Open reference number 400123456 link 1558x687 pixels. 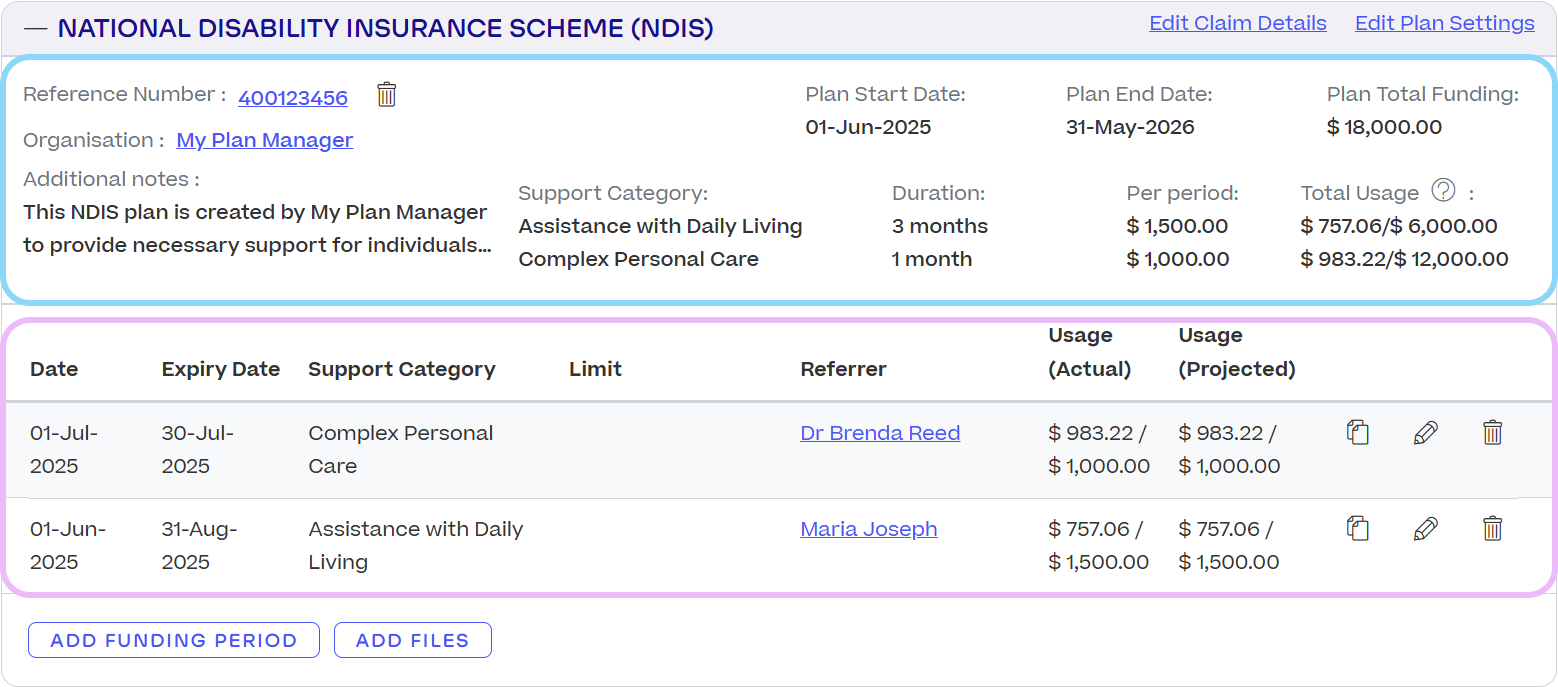293,98
